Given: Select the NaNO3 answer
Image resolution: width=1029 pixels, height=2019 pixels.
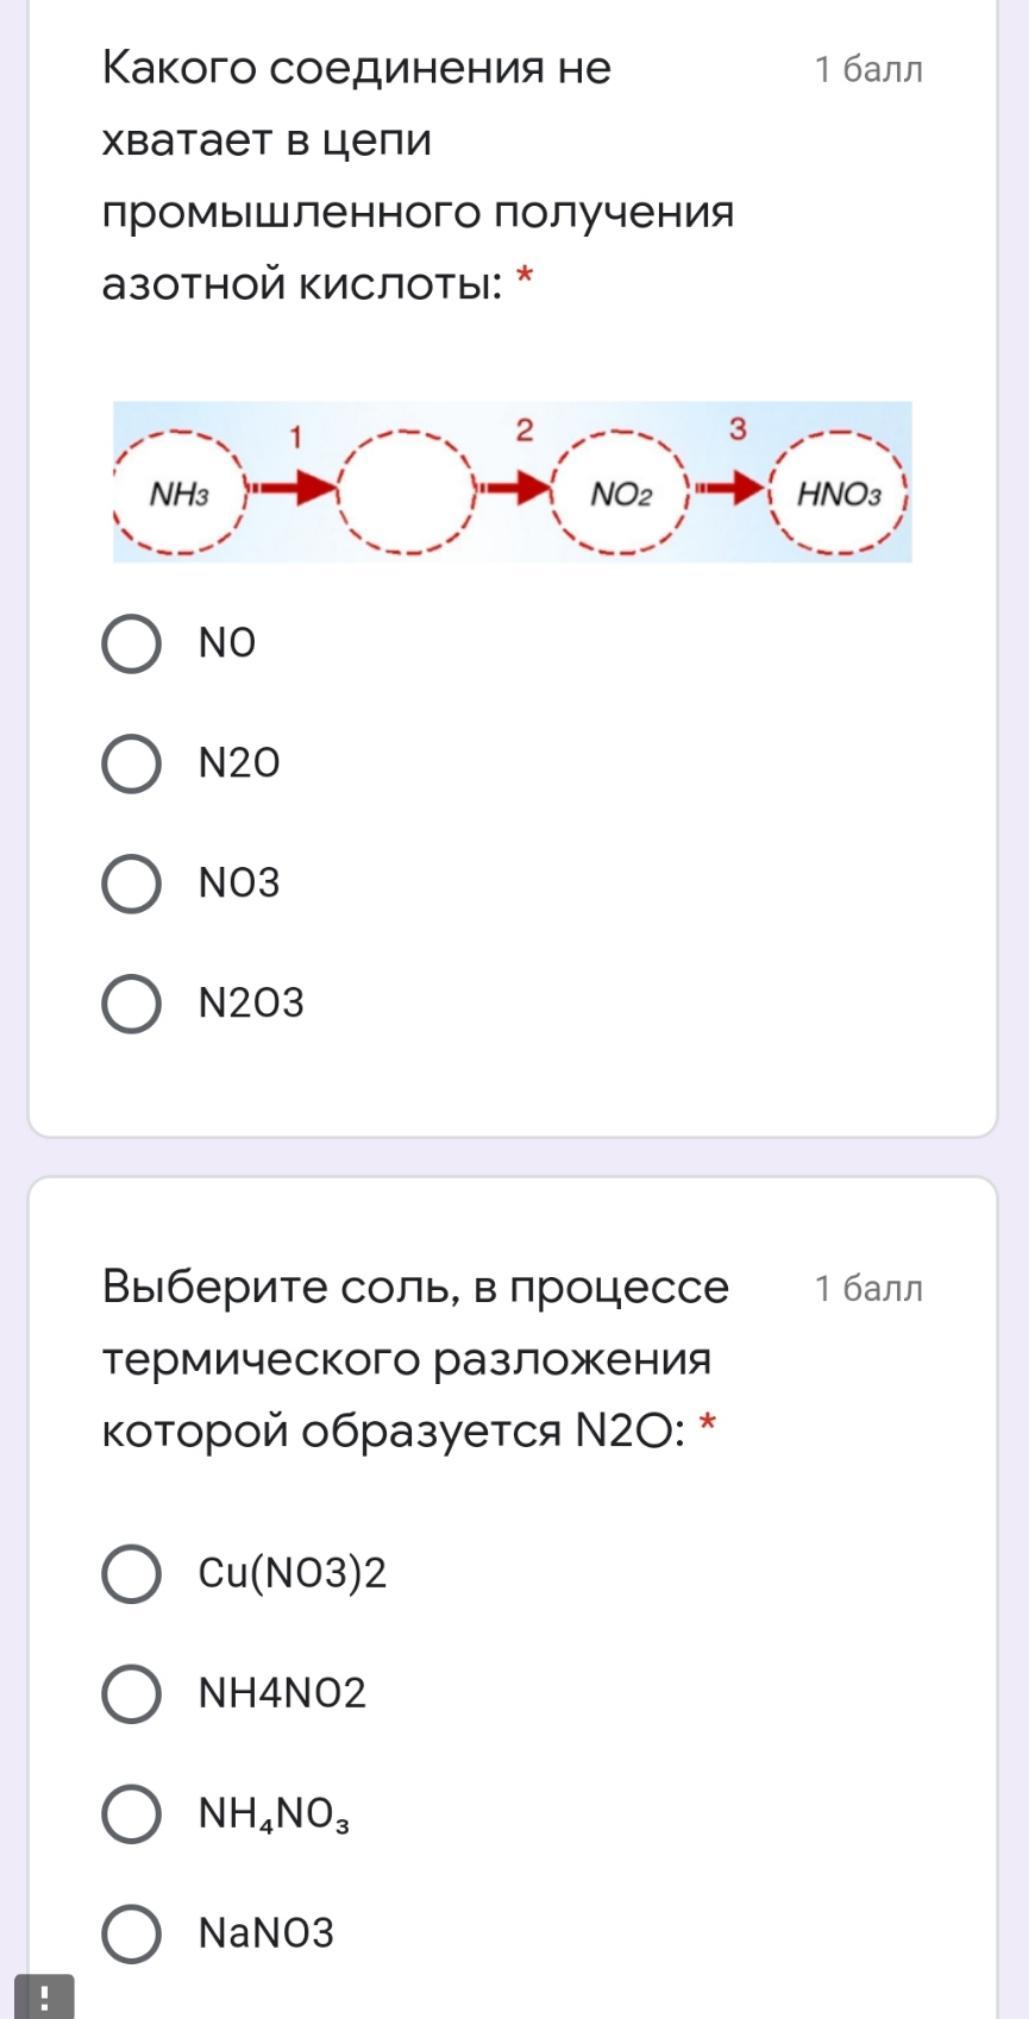Looking at the screenshot, I should tap(132, 1934).
